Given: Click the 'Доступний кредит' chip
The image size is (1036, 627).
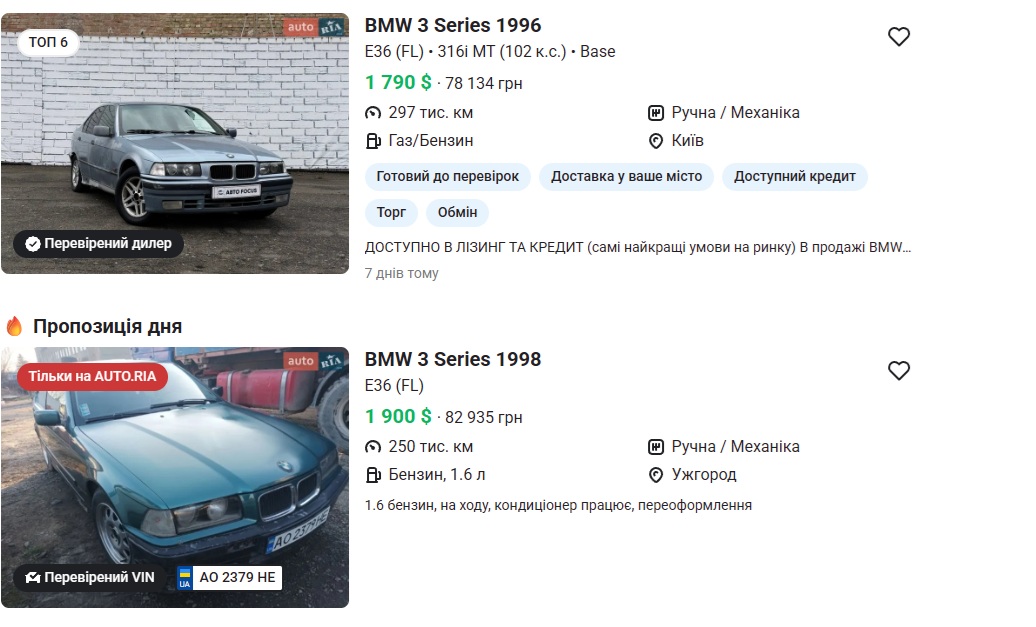Looking at the screenshot, I should click(795, 177).
